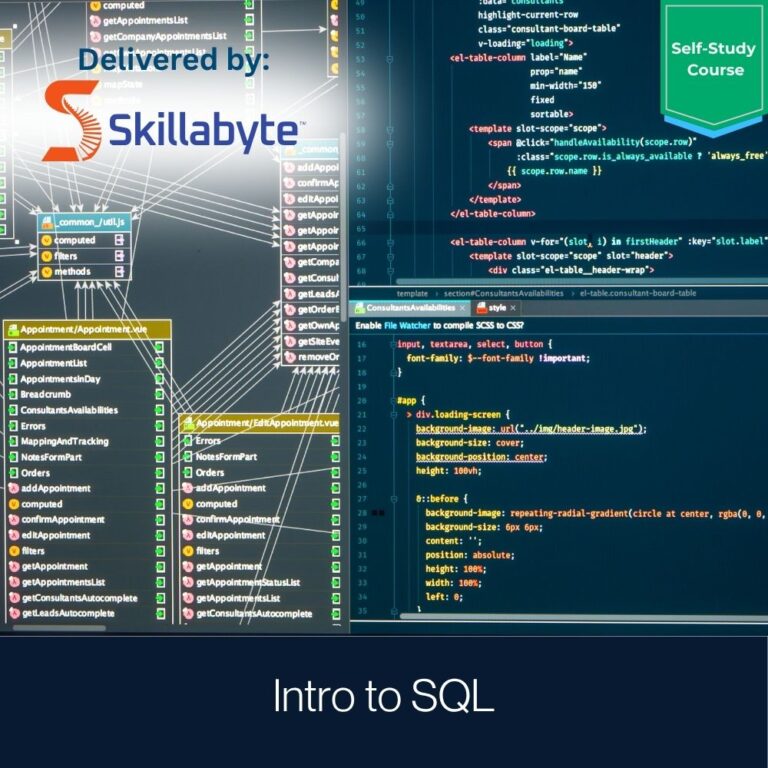The height and width of the screenshot is (768, 768).
Task: Collapse the code fold at line 53
Action: point(389,59)
